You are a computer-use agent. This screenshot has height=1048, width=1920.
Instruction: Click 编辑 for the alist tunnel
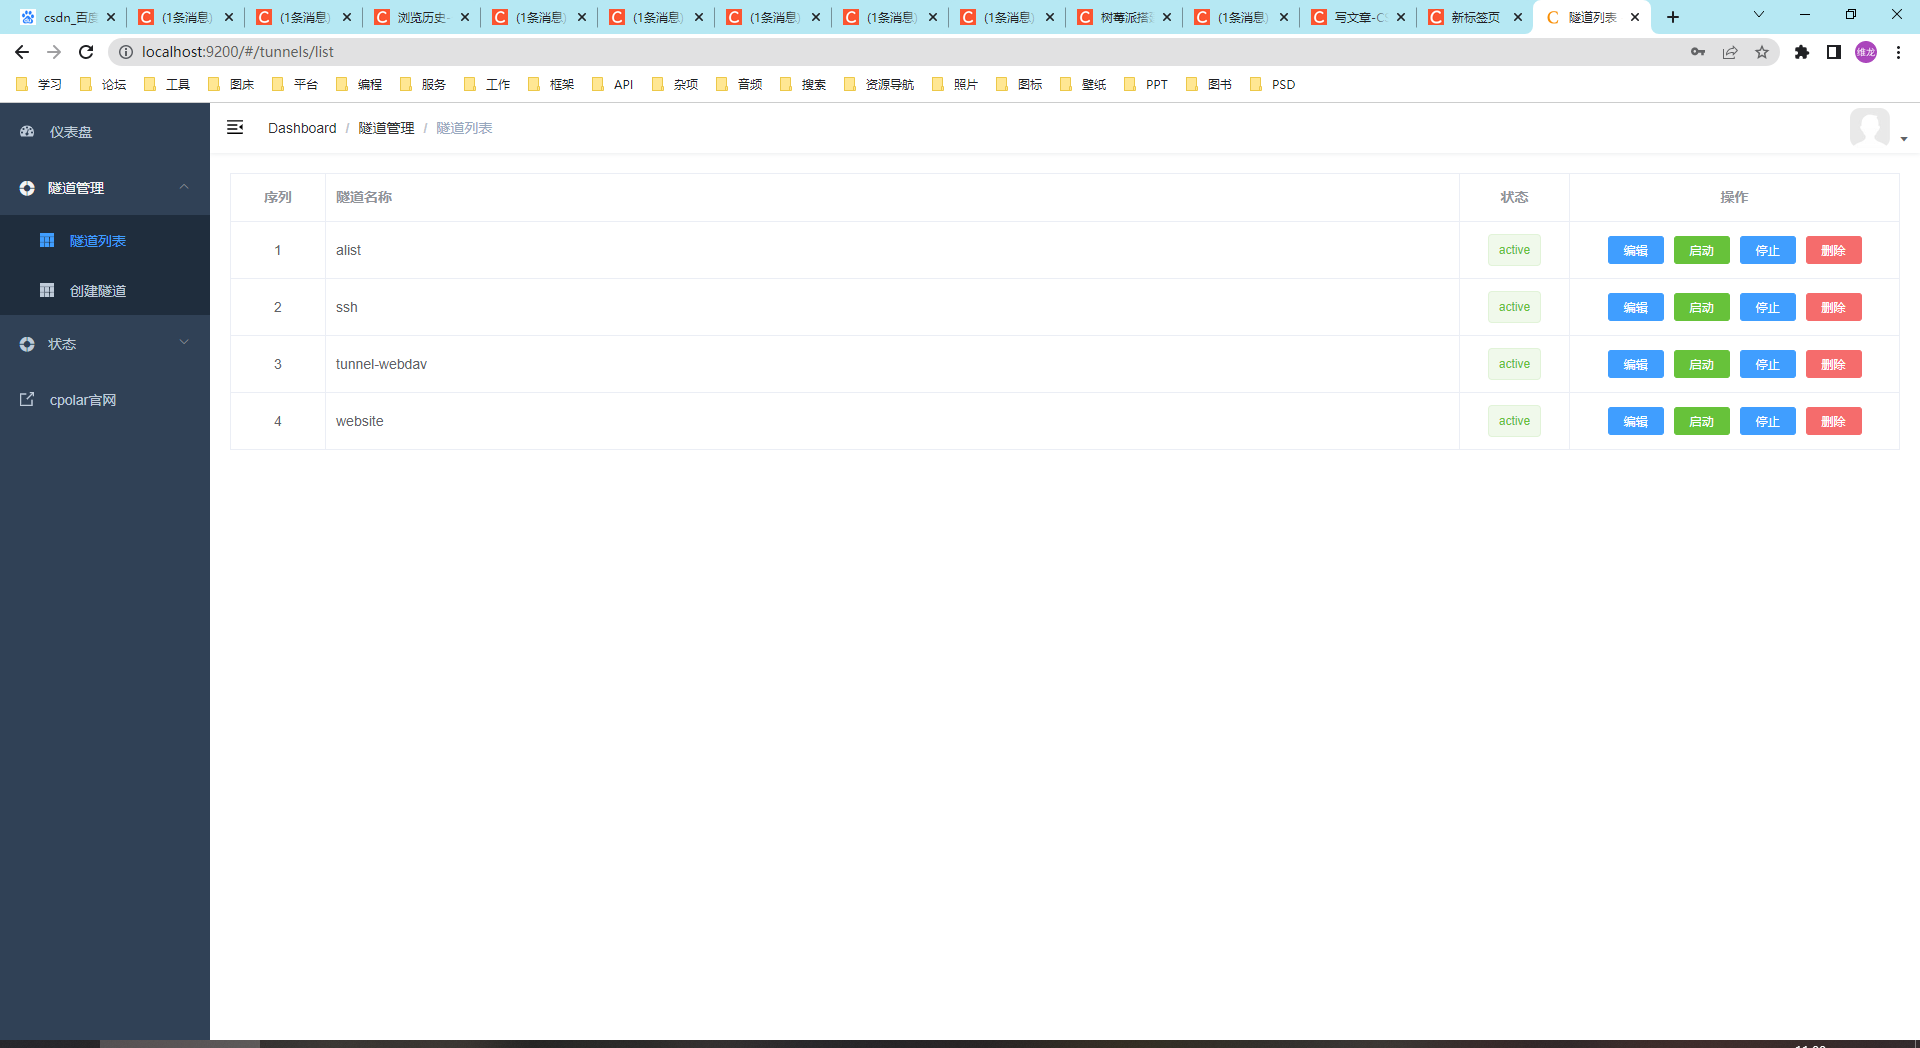tap(1635, 250)
